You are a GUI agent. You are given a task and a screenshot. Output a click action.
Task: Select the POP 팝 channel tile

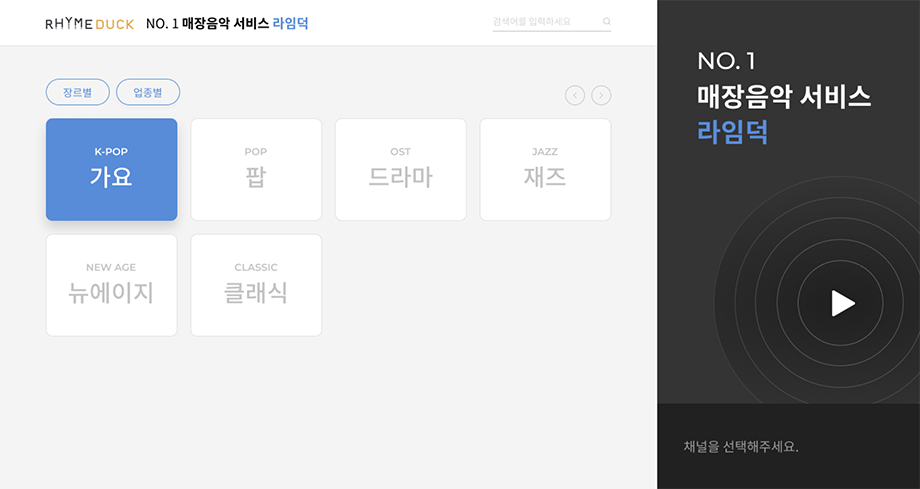256,169
